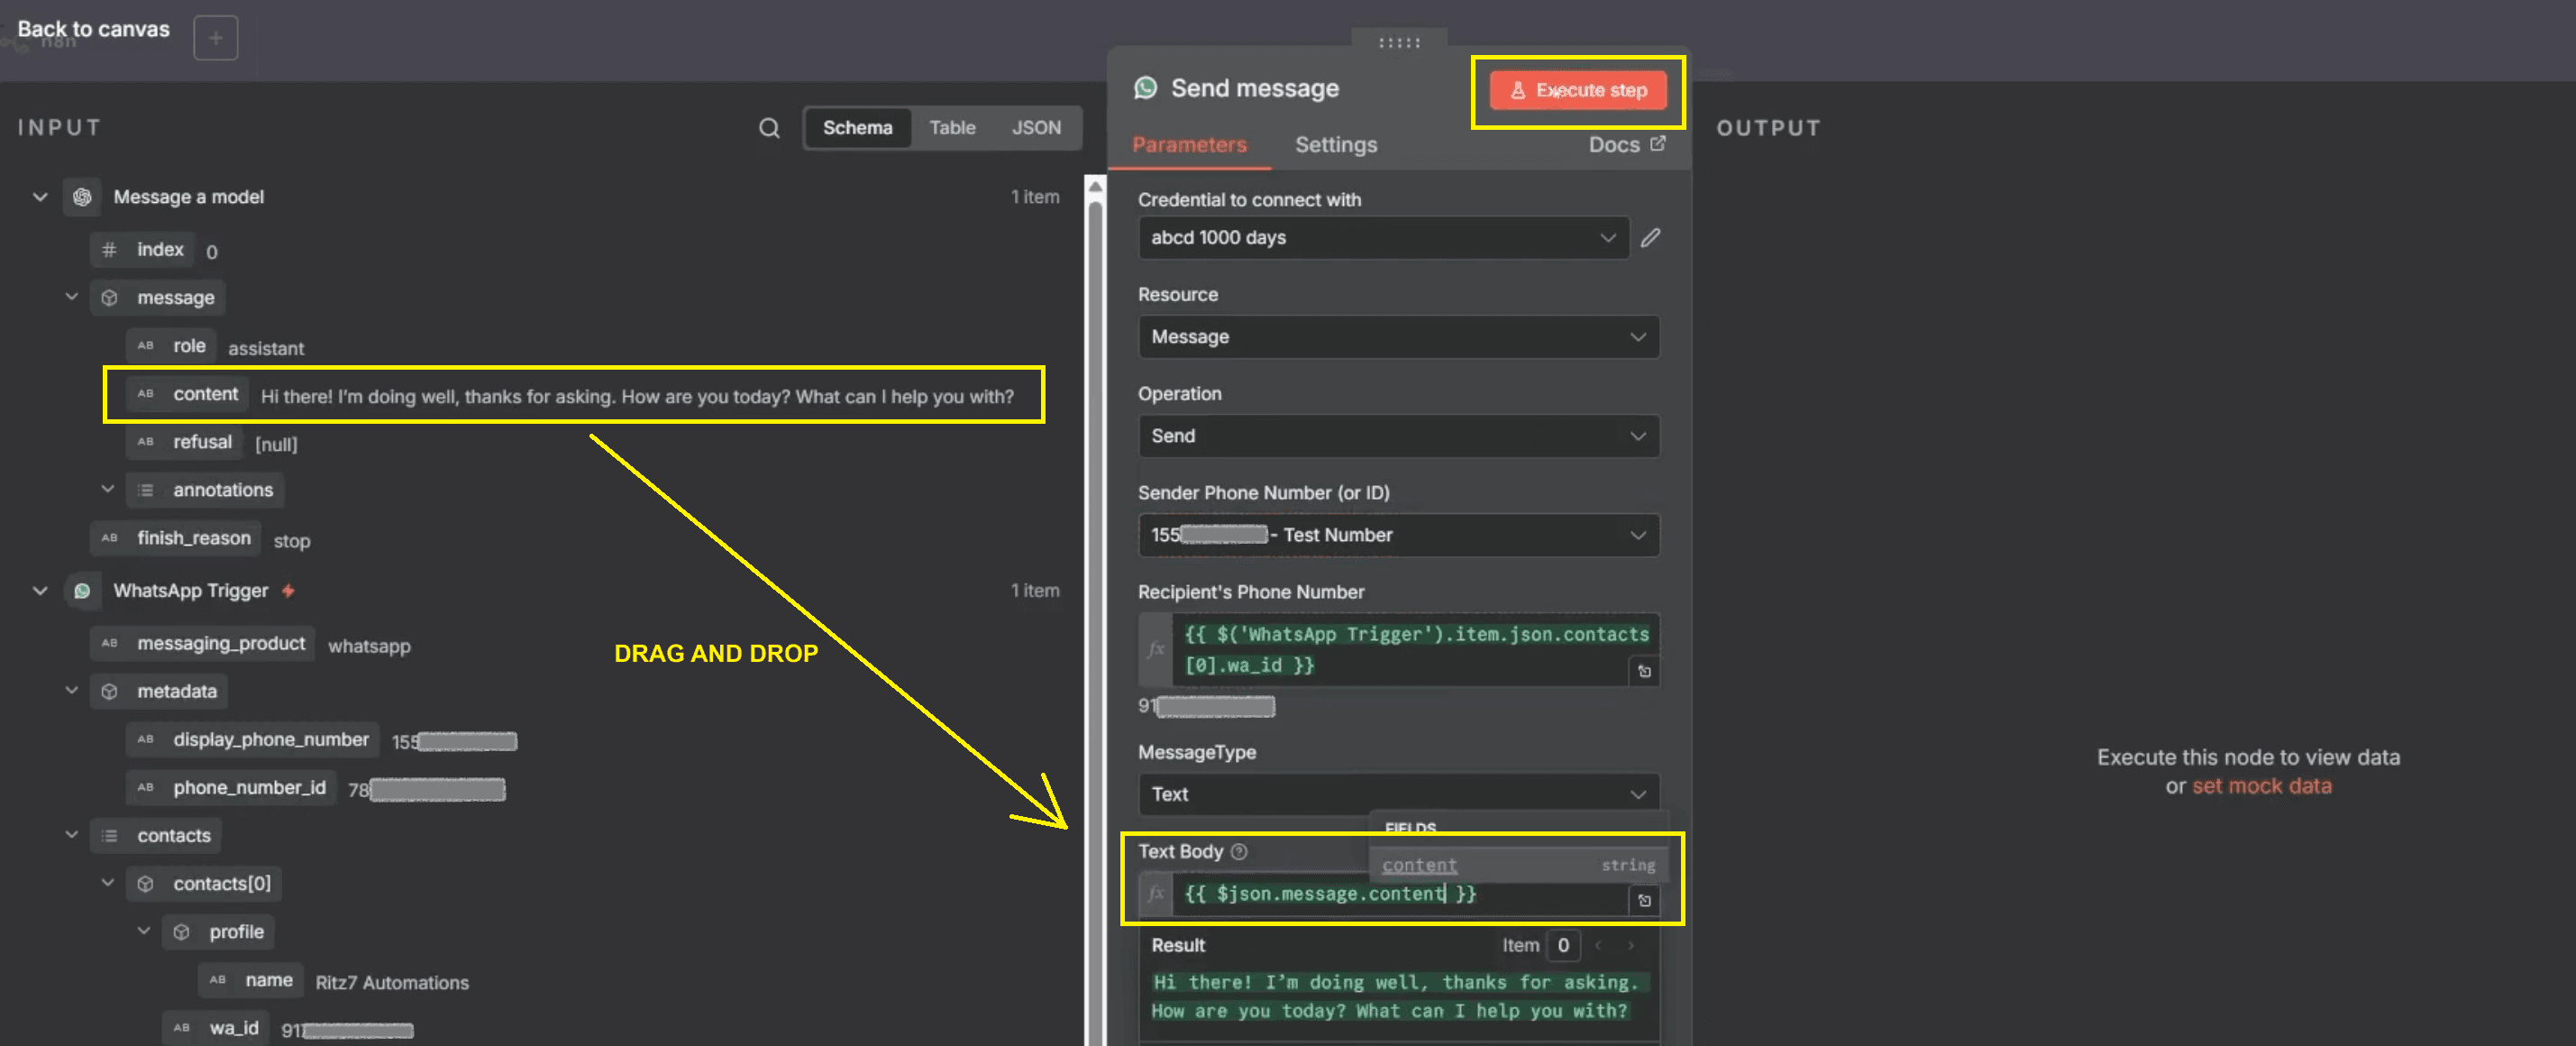Click the cube icon of message node
2576x1046 pixels.
[109, 298]
